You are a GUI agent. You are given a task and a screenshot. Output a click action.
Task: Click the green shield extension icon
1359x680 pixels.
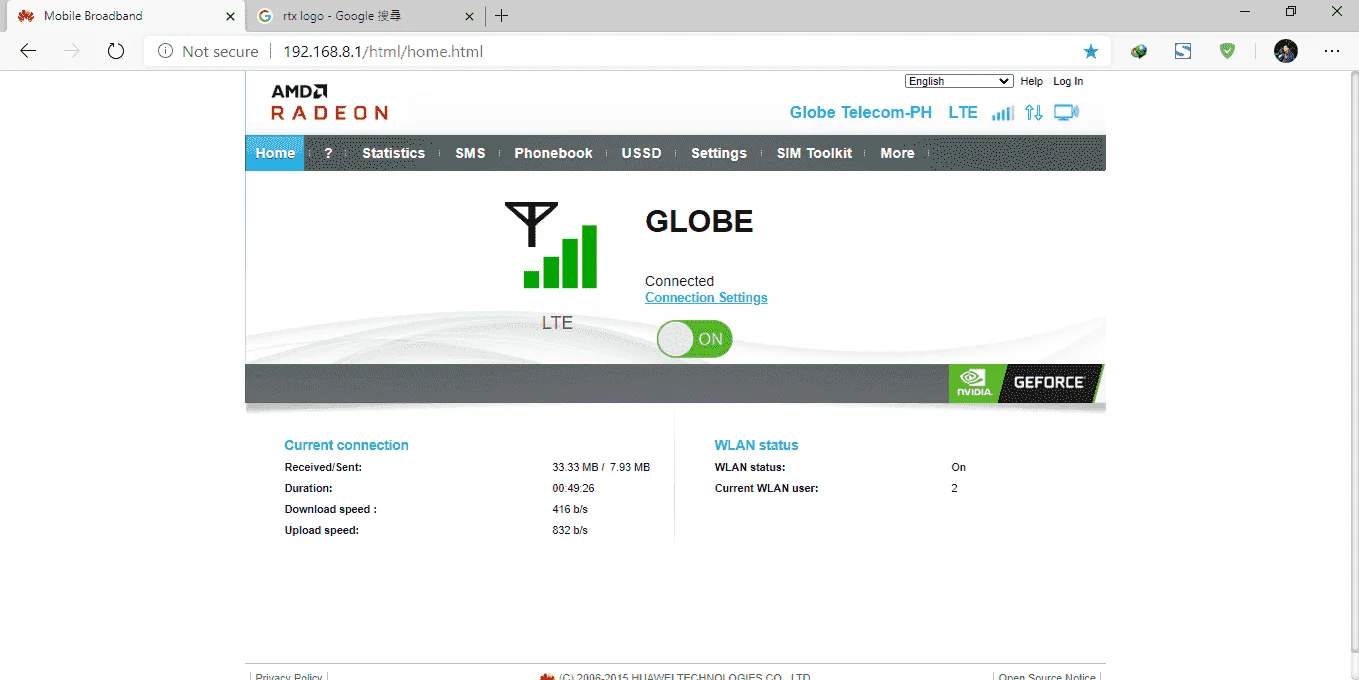tap(1227, 51)
